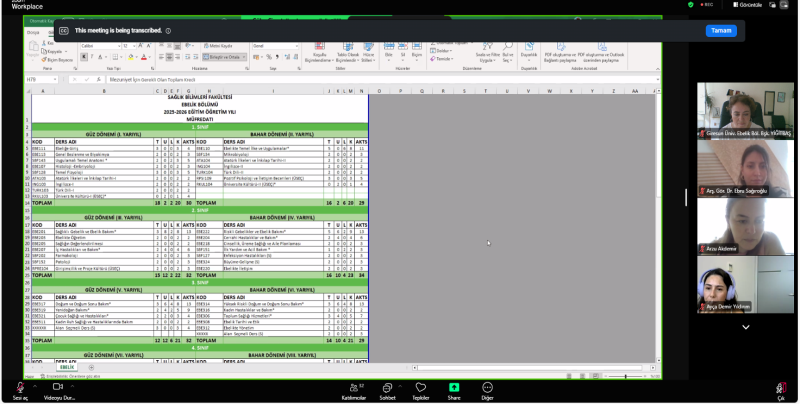Open Tepkiler reactions menu
The height and width of the screenshot is (404, 800).
(420, 391)
